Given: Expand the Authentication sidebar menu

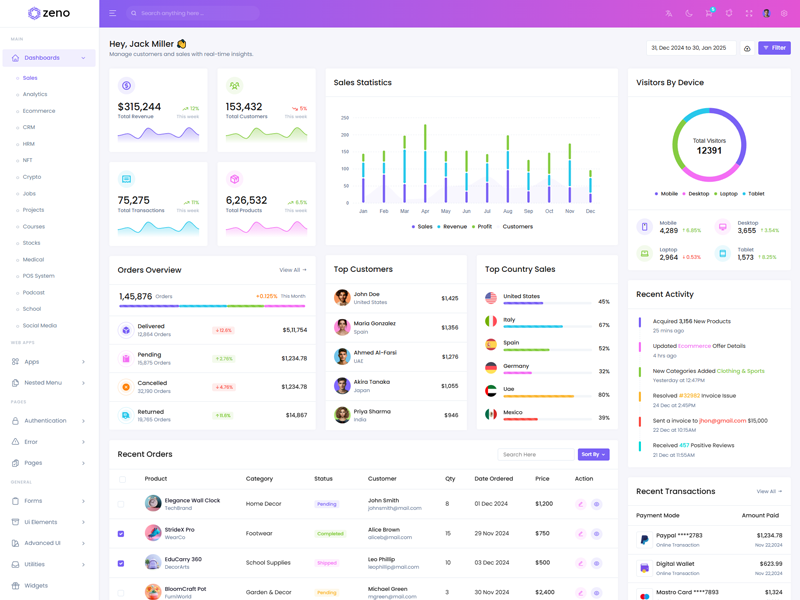Looking at the screenshot, I should tap(48, 421).
